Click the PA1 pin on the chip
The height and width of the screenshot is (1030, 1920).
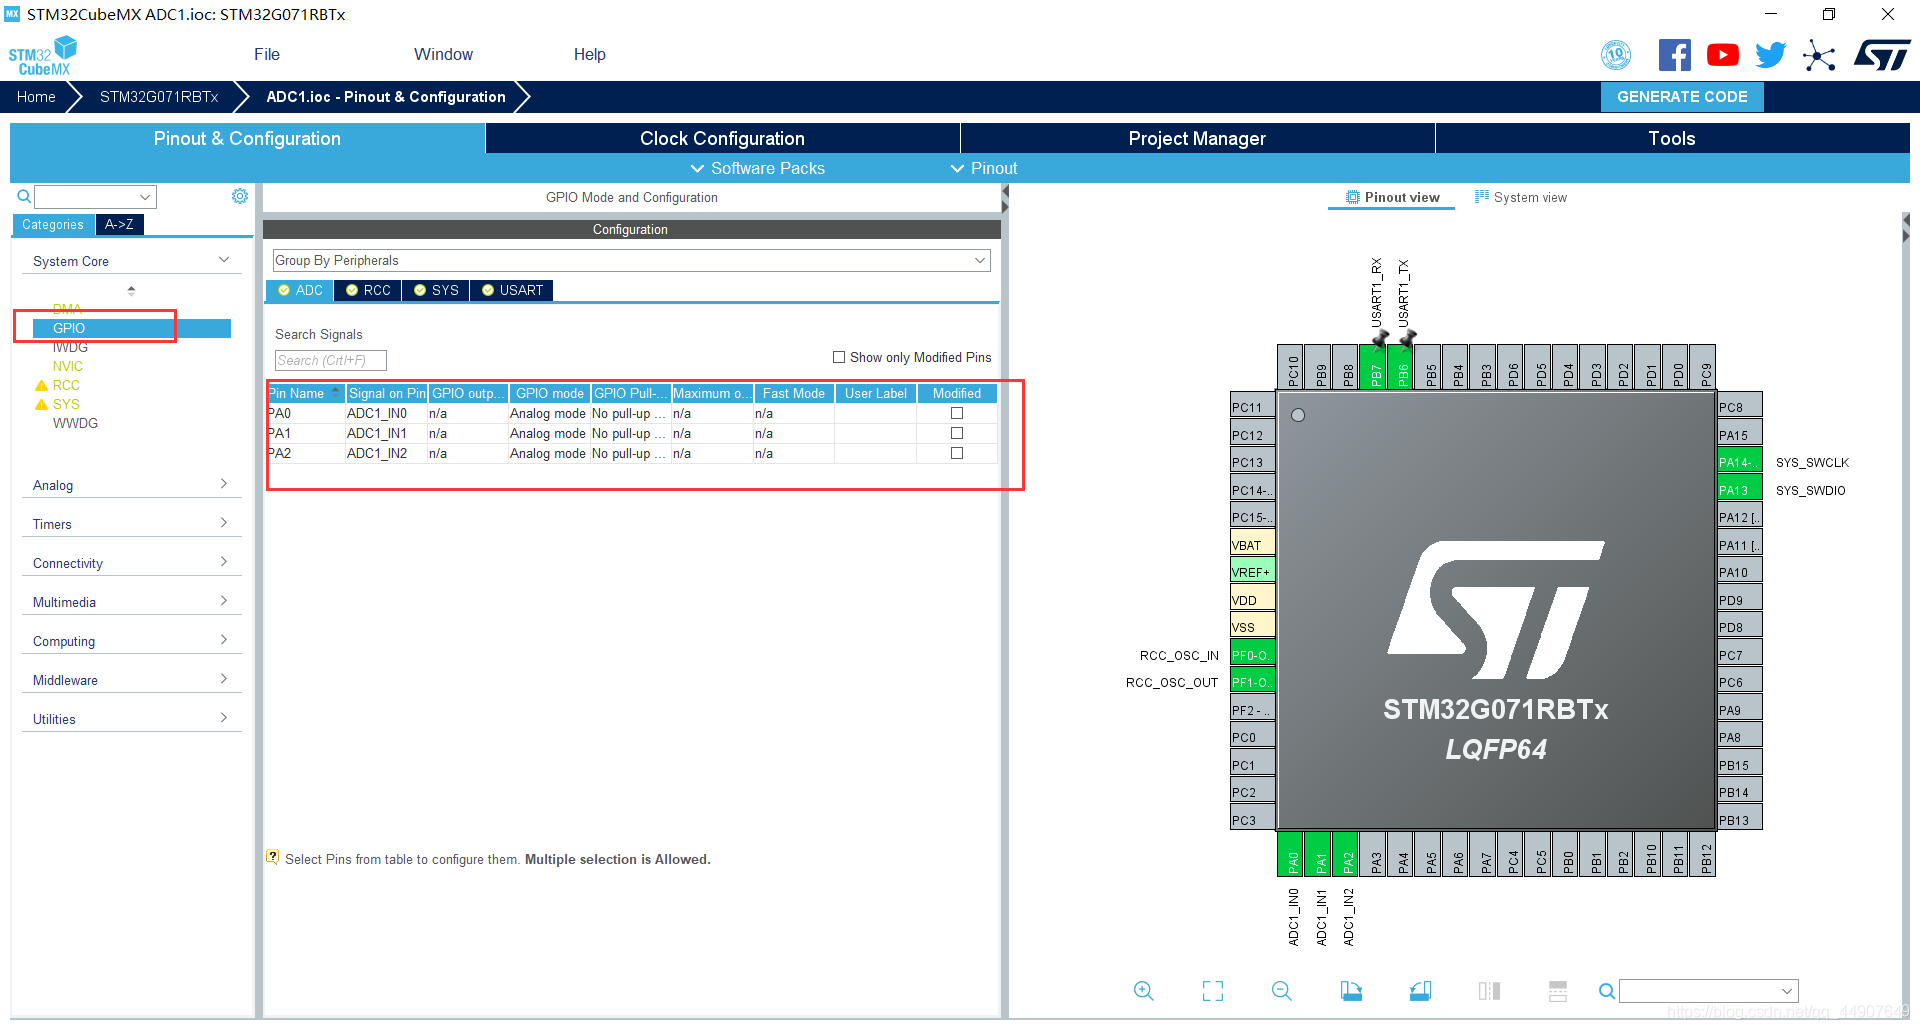coord(1319,855)
